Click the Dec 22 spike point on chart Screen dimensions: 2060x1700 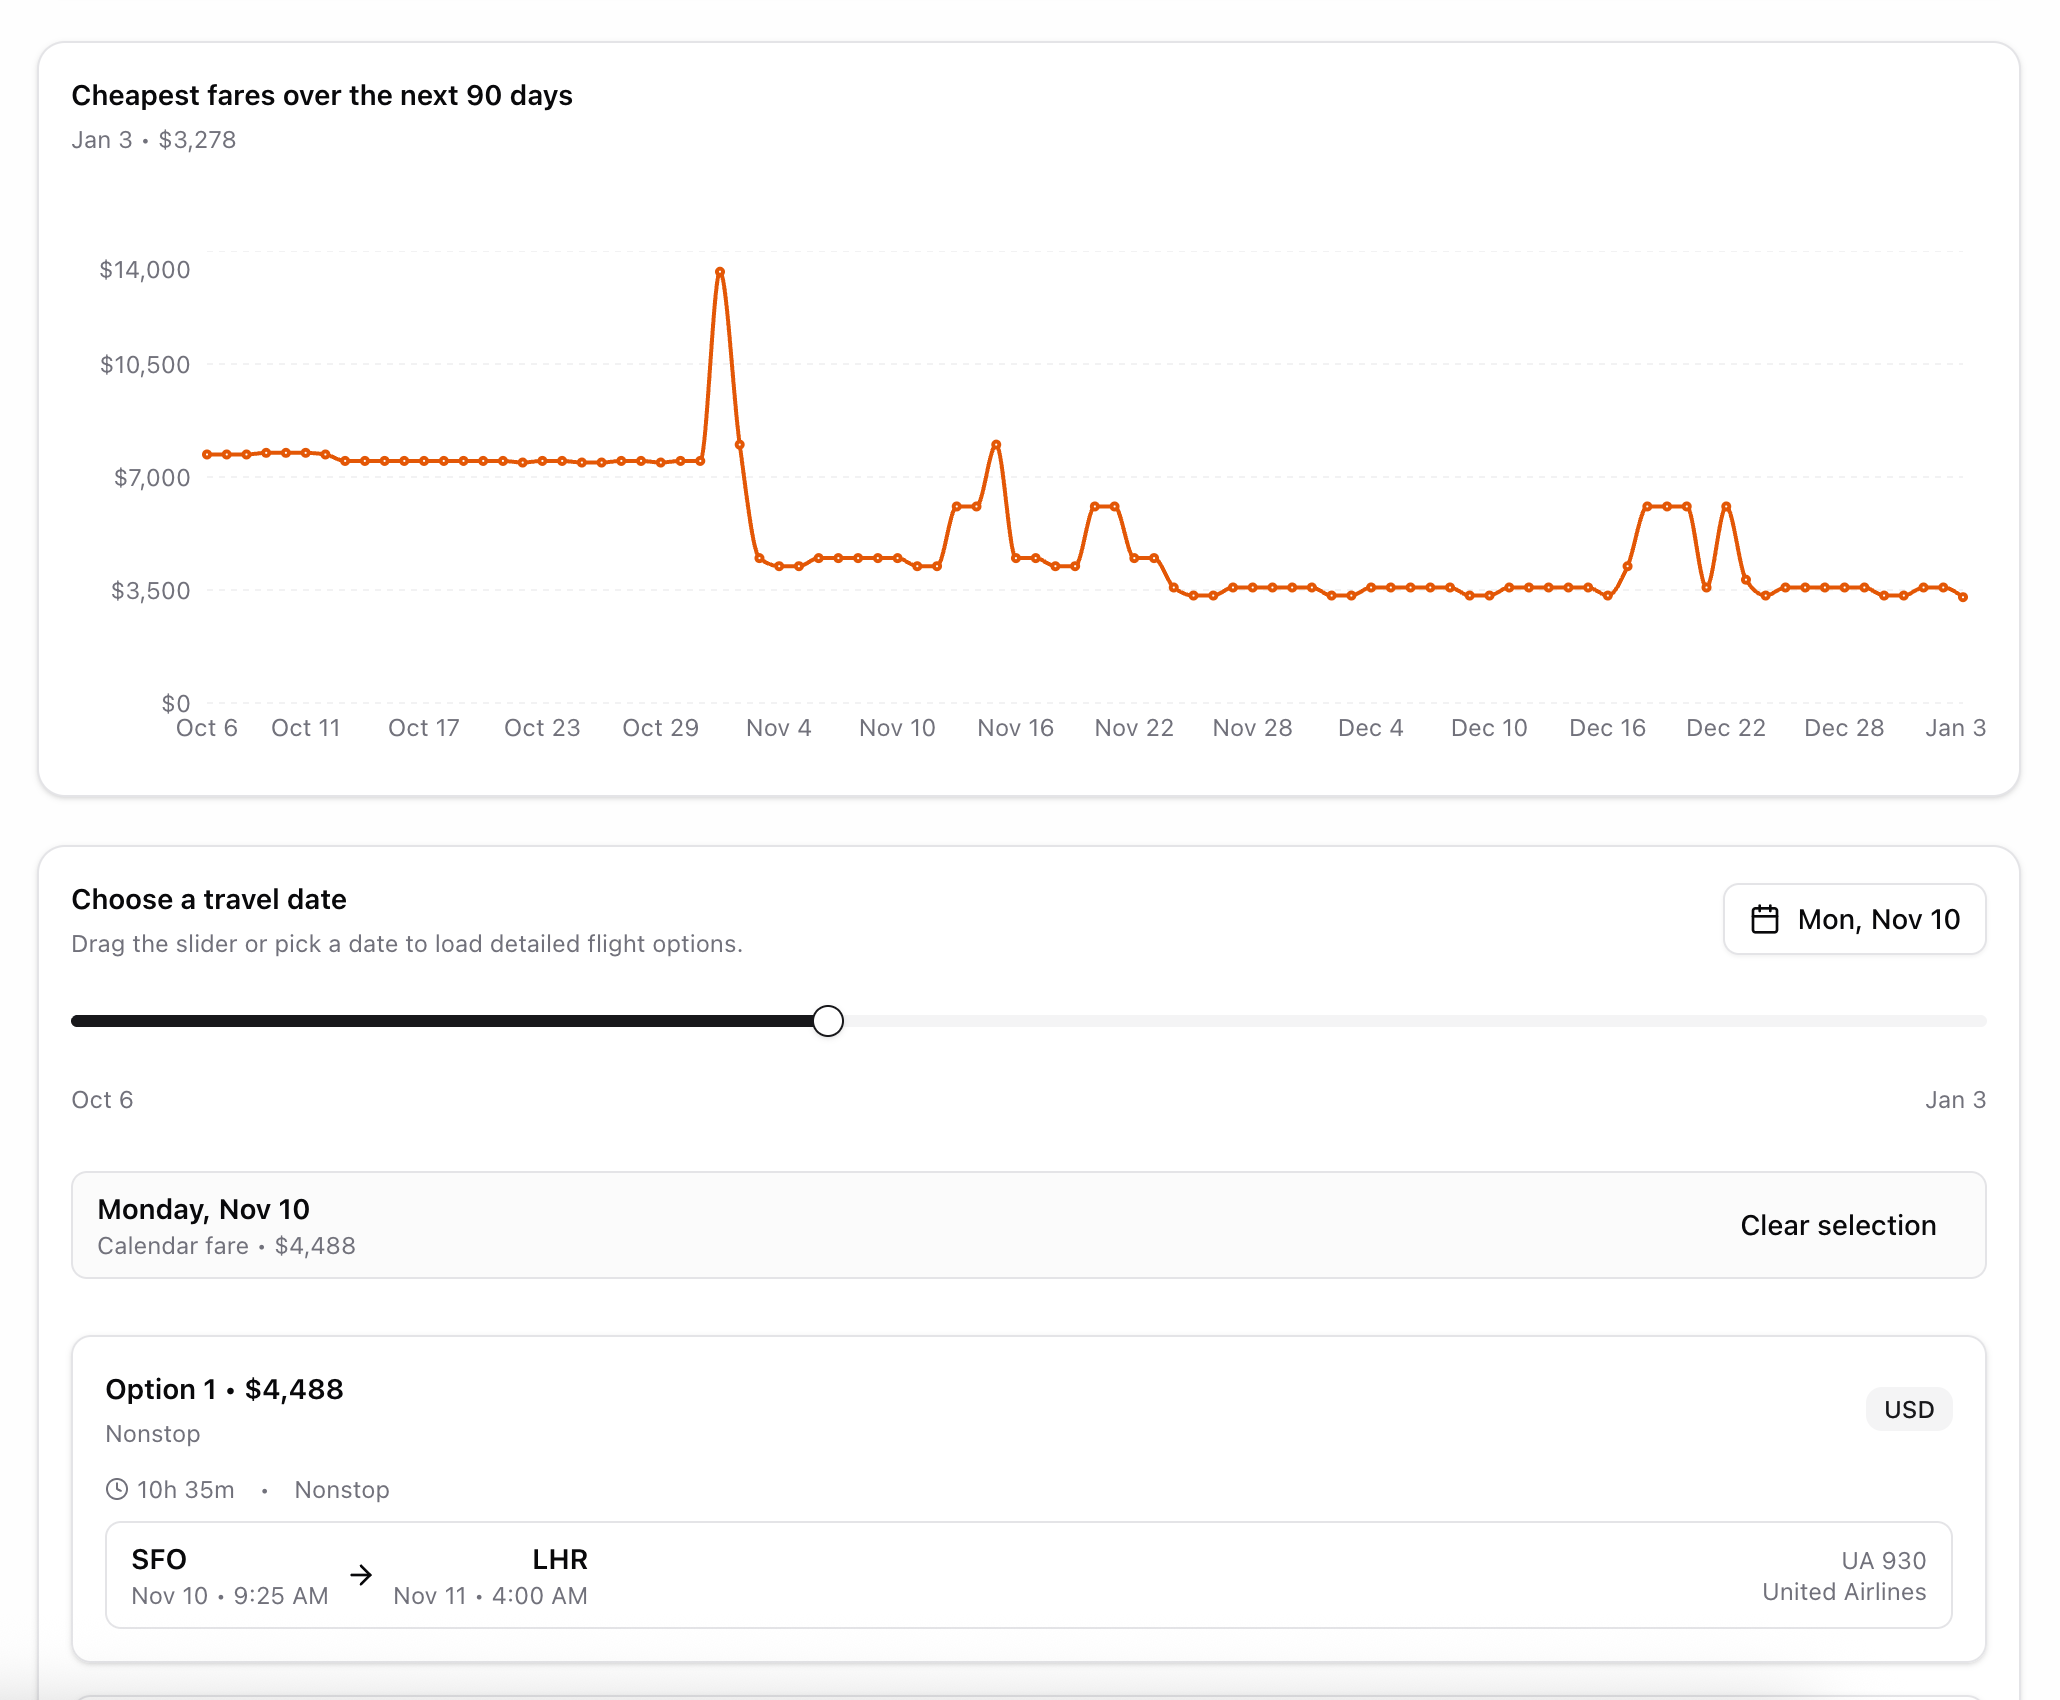point(1726,507)
